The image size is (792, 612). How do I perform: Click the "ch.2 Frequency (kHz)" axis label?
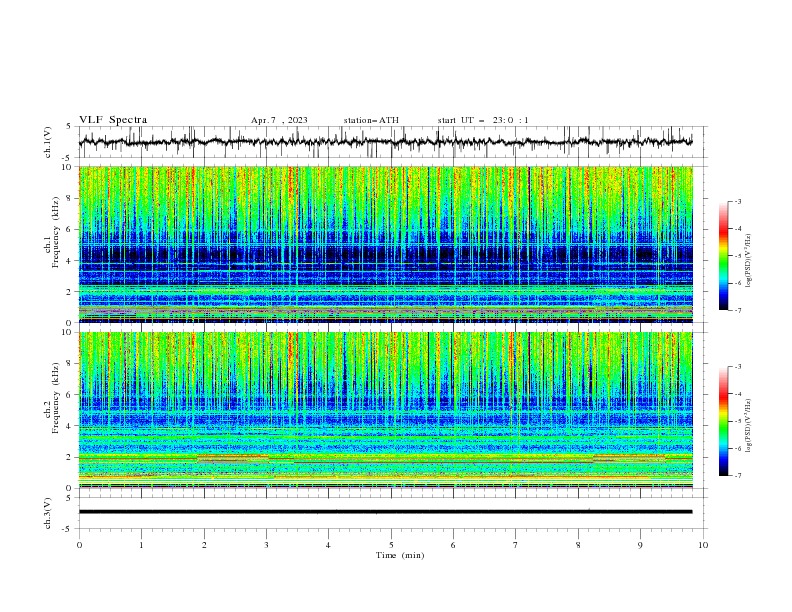click(x=52, y=398)
